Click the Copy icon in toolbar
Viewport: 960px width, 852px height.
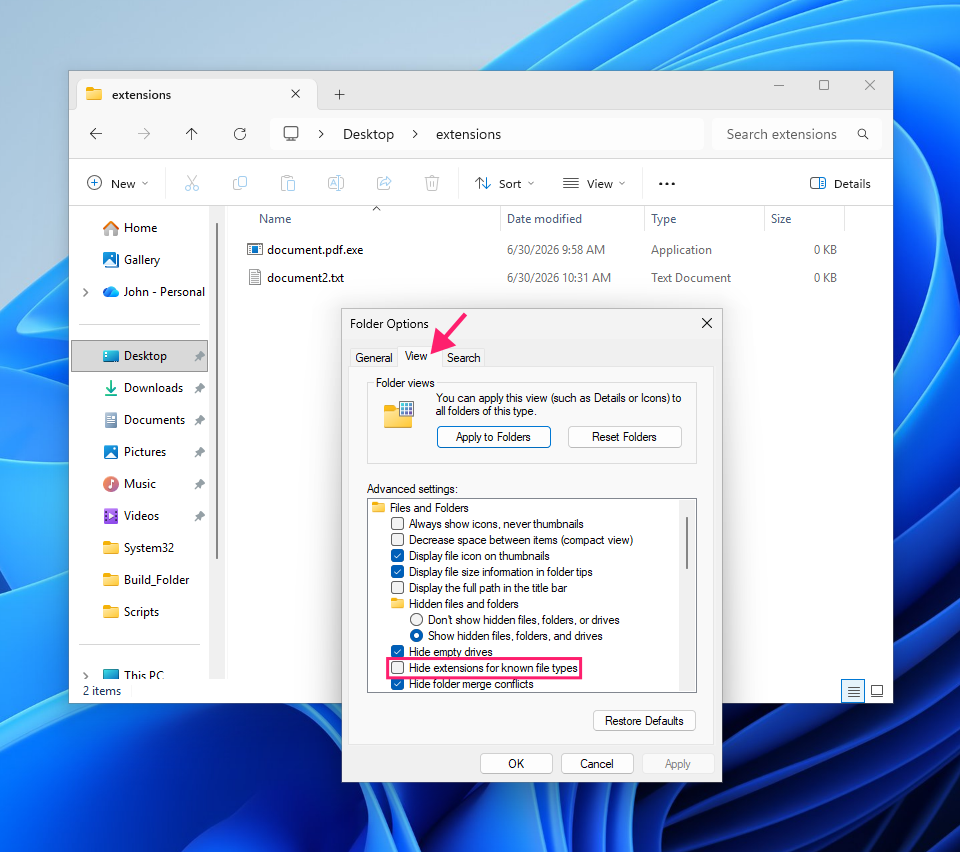(x=240, y=183)
